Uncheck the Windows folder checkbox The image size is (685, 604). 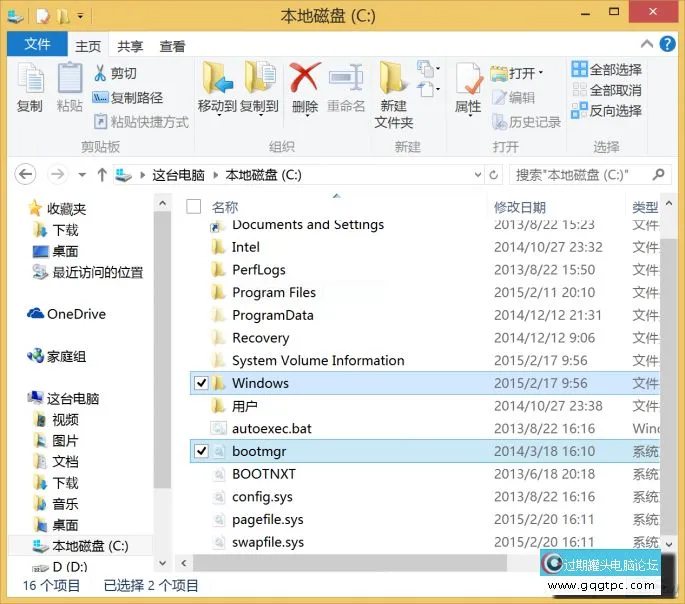pyautogui.click(x=201, y=383)
